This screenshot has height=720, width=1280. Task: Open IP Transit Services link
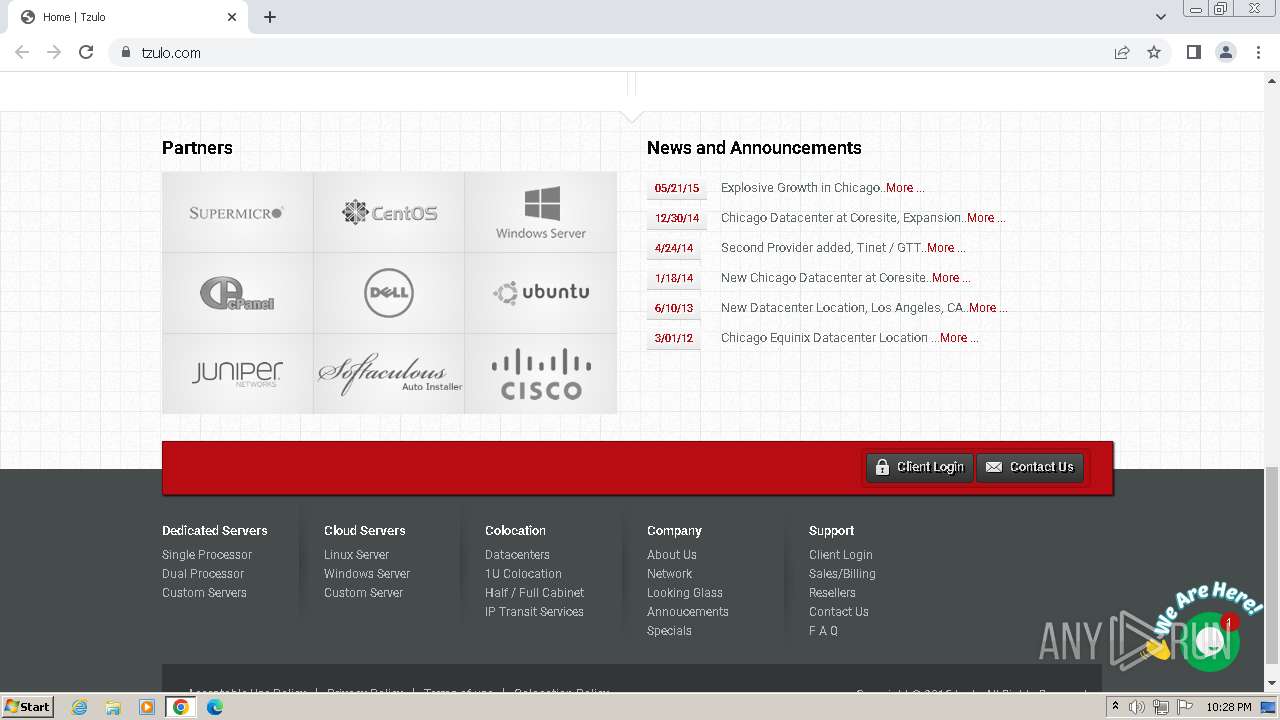534,612
